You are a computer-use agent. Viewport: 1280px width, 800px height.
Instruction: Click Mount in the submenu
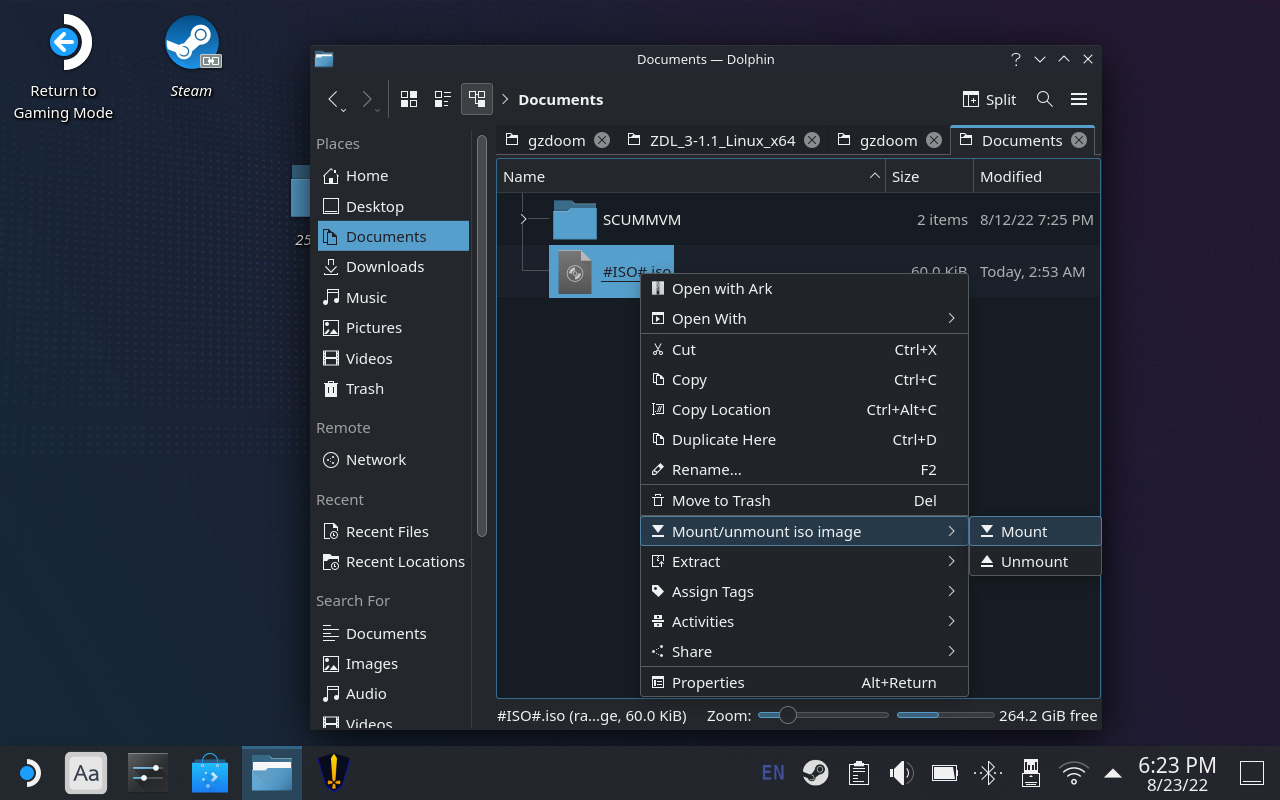click(1035, 532)
